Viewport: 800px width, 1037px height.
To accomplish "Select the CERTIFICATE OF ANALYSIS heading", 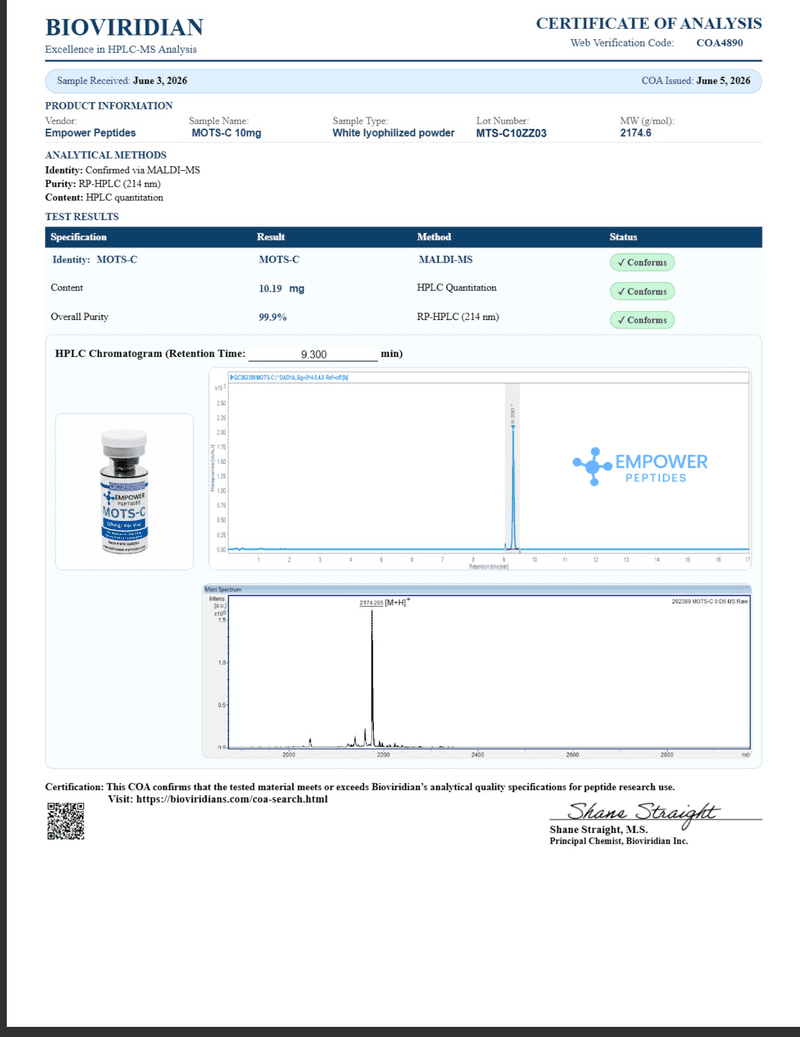I will (x=649, y=23).
